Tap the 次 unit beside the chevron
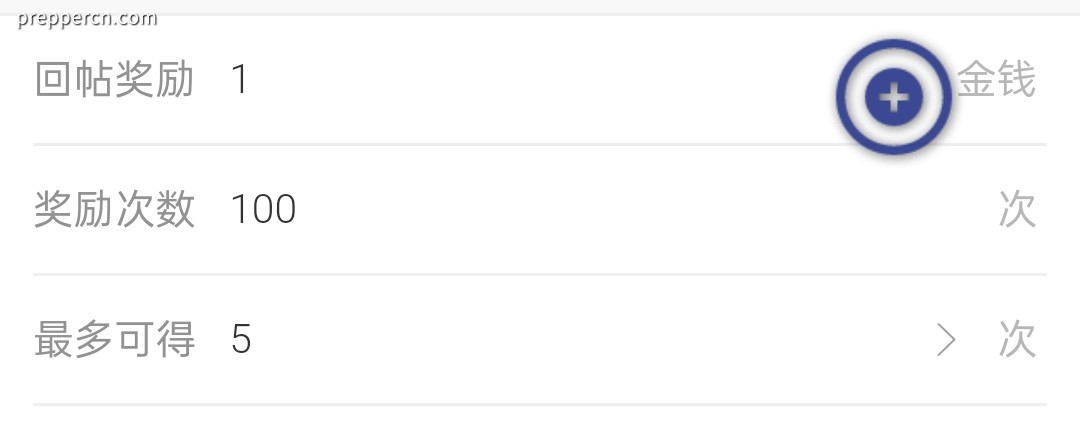 coord(1017,339)
